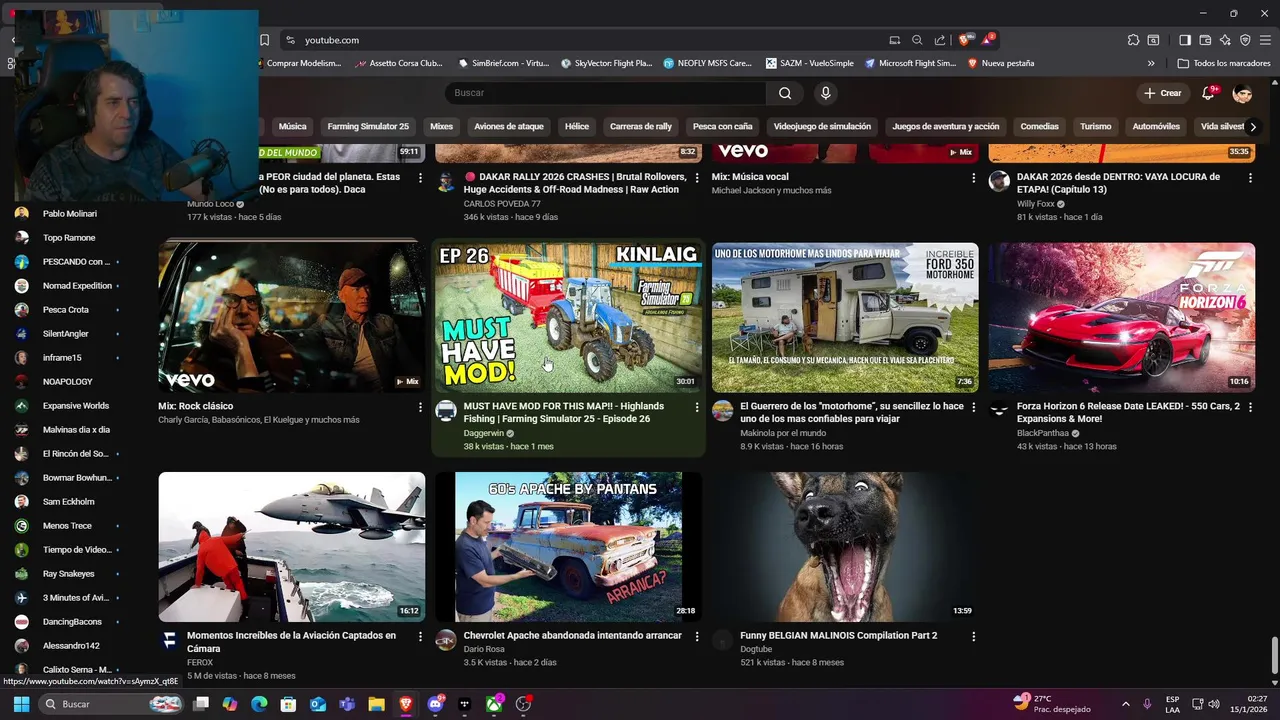The height and width of the screenshot is (720, 1280).
Task: Open options for Momentos Increíbles de la Aviación
Action: [420, 636]
